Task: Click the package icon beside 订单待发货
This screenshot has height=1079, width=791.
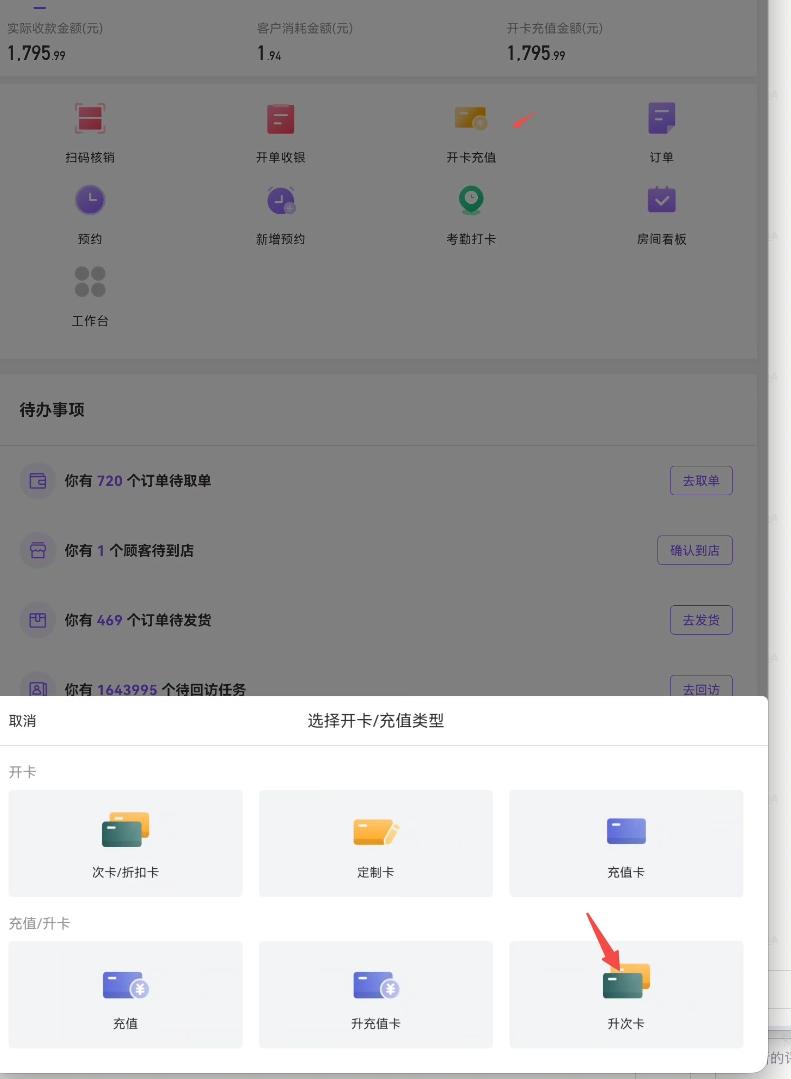Action: 38,620
